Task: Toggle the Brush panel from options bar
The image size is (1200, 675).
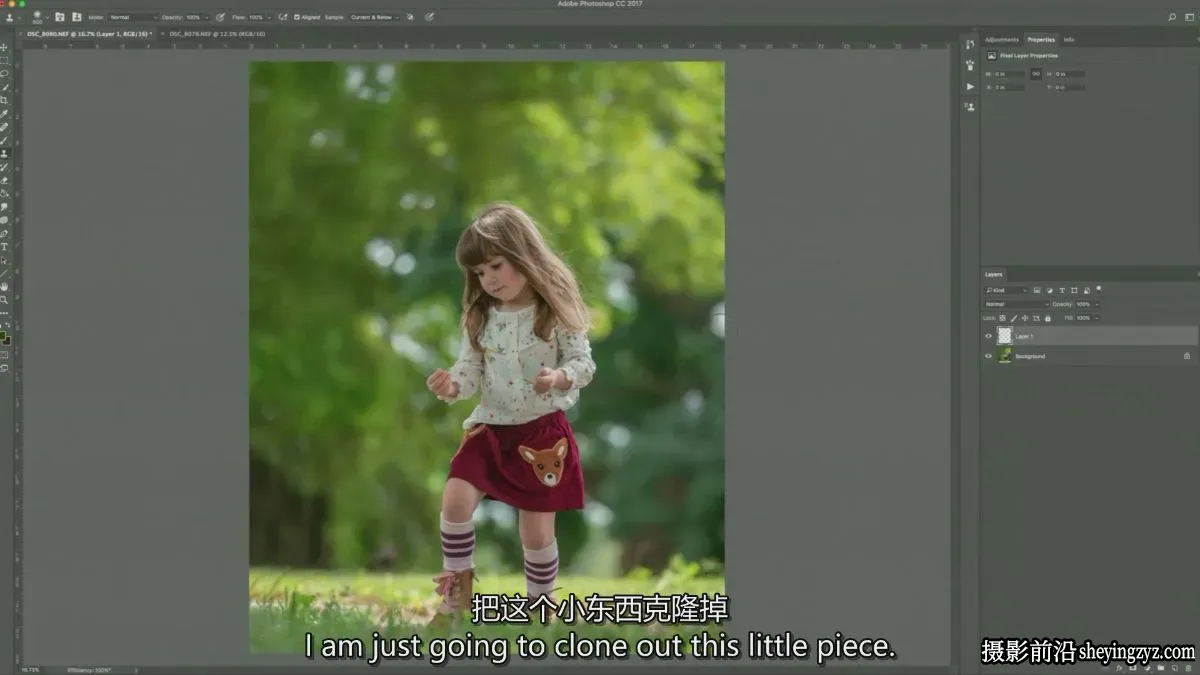Action: pos(61,17)
